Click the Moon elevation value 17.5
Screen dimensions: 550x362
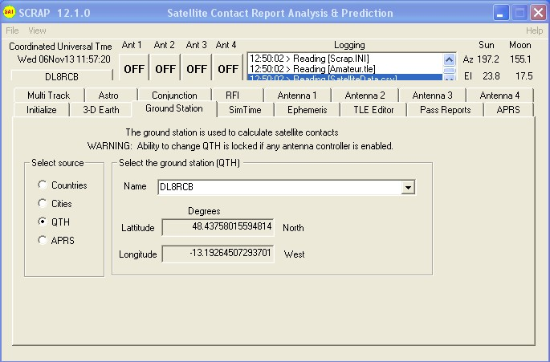tap(524, 76)
